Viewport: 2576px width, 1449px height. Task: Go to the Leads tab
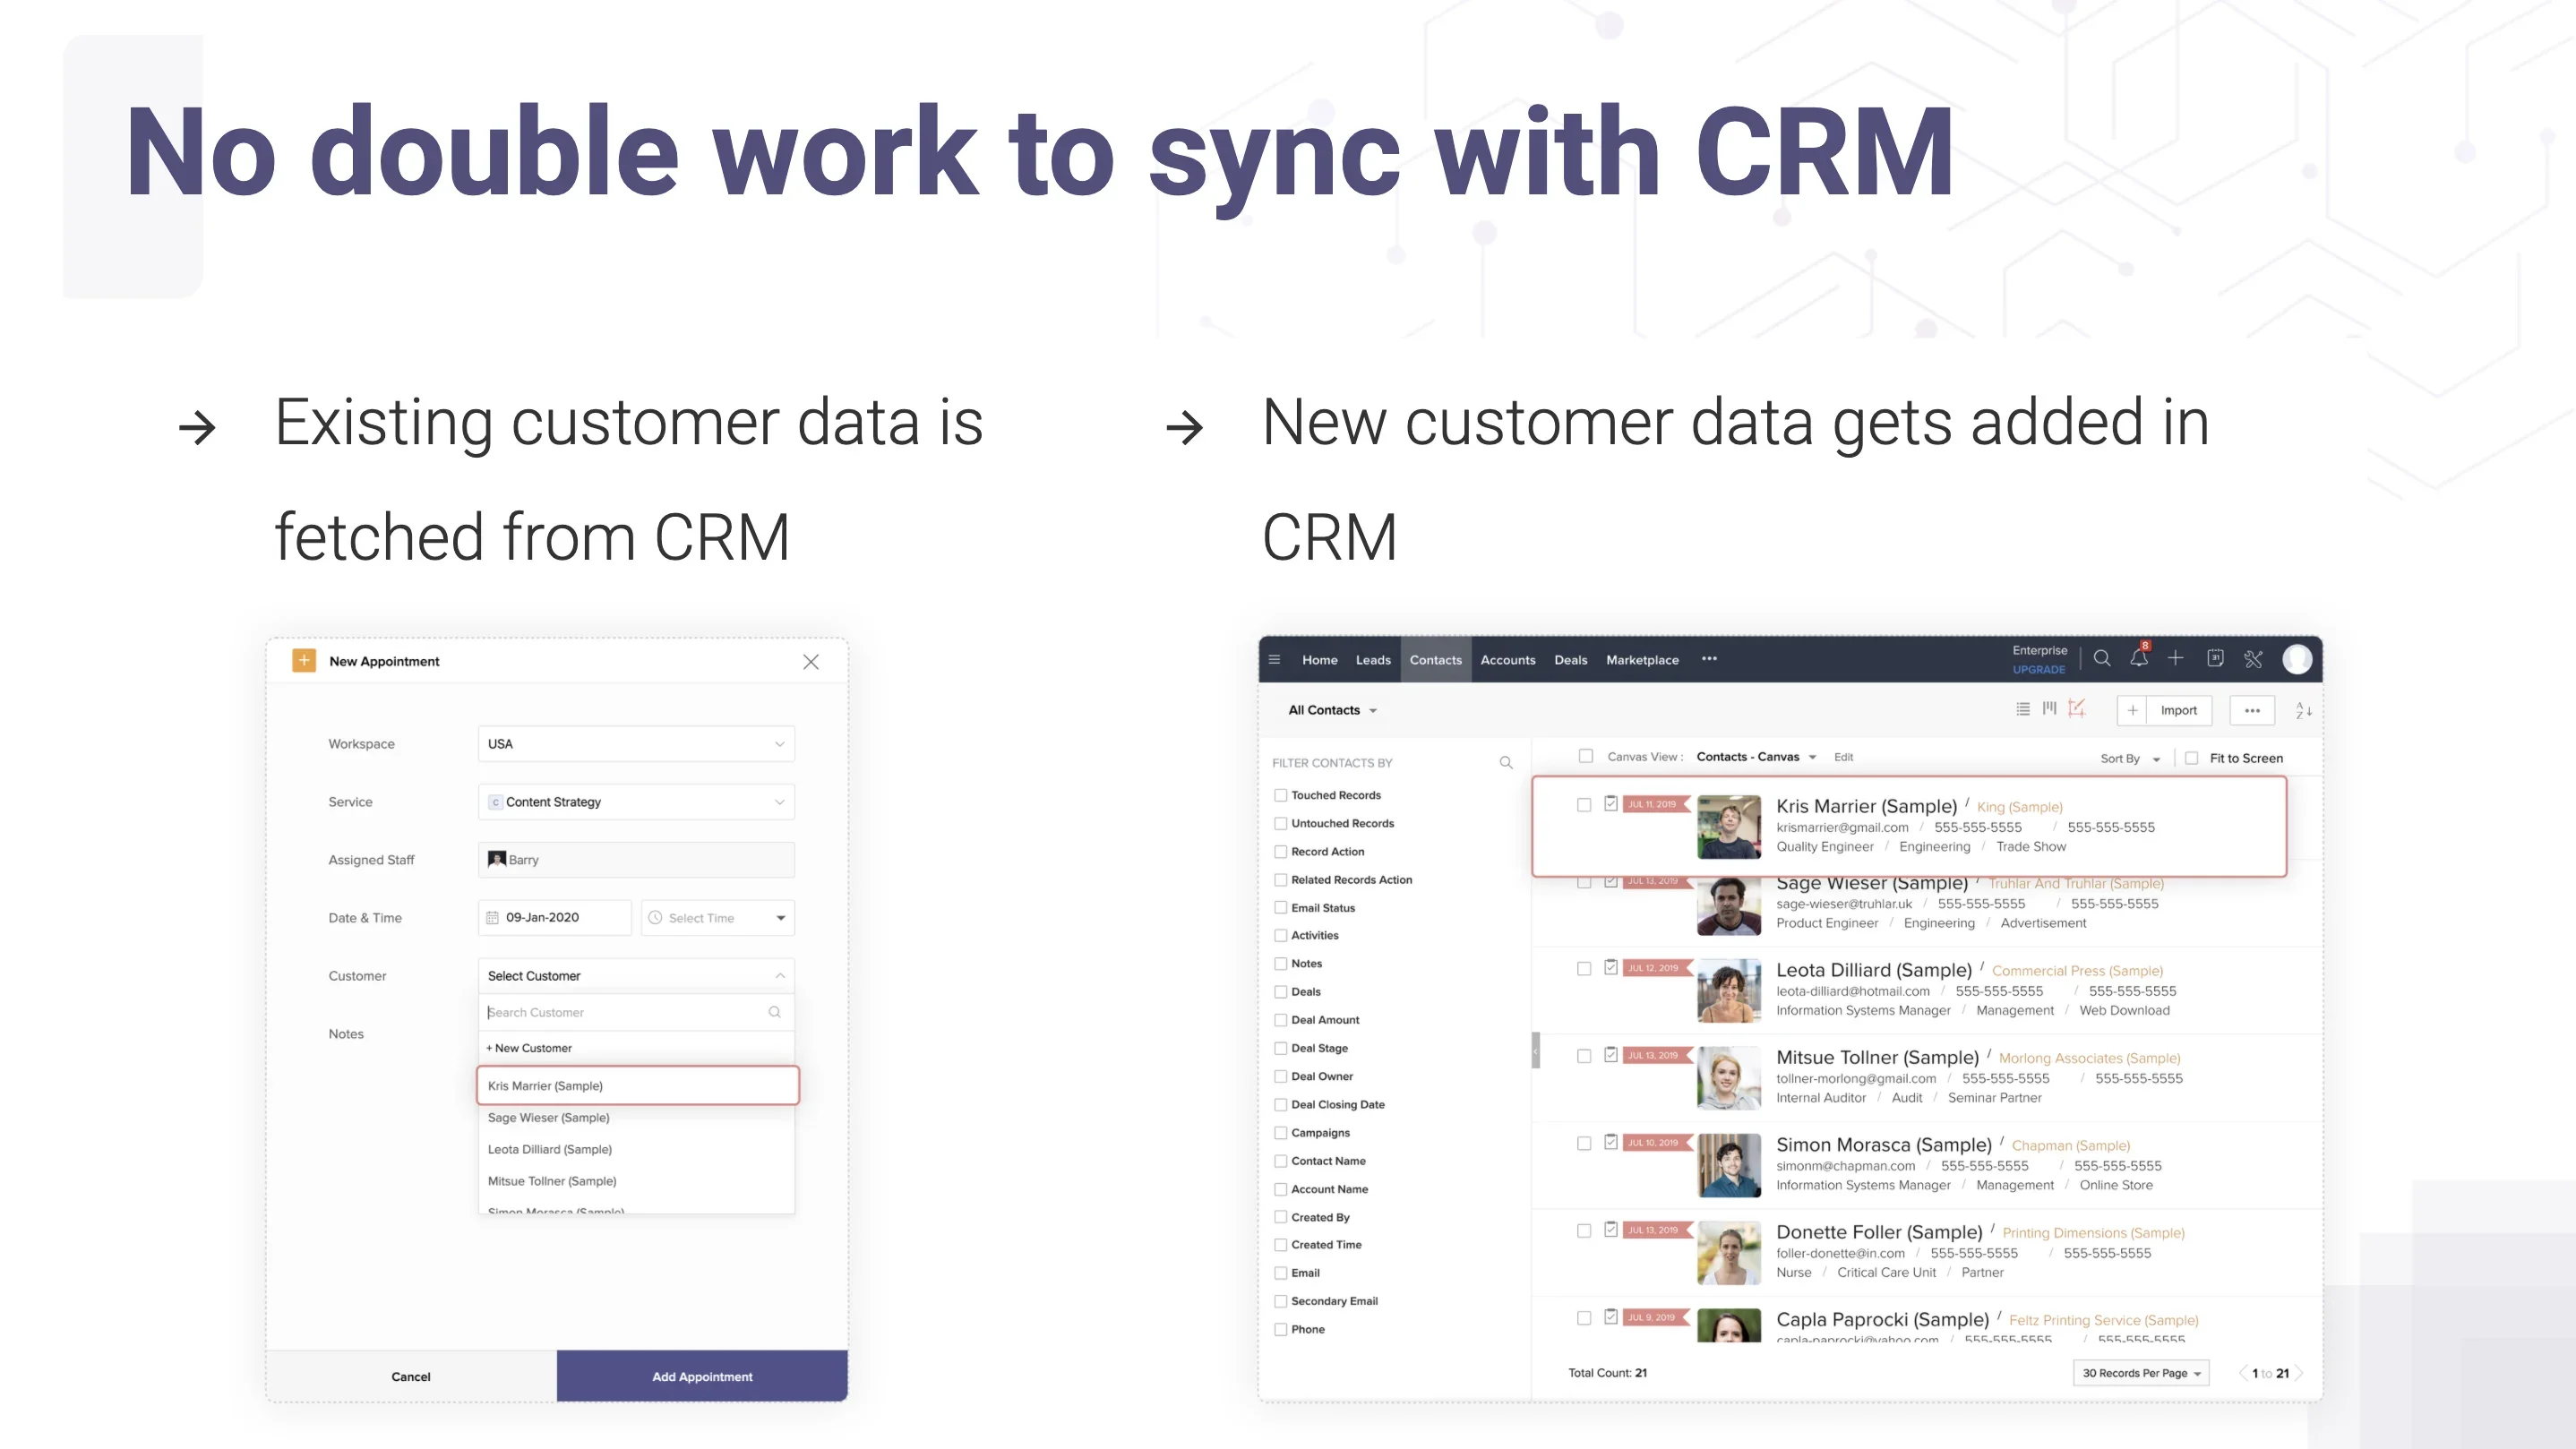[1372, 660]
